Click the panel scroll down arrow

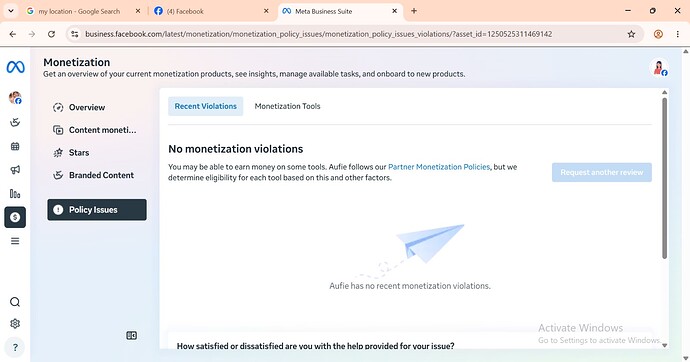pos(664,345)
